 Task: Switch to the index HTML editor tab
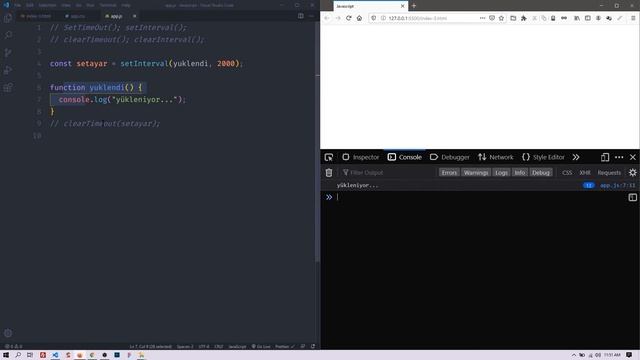[36, 16]
